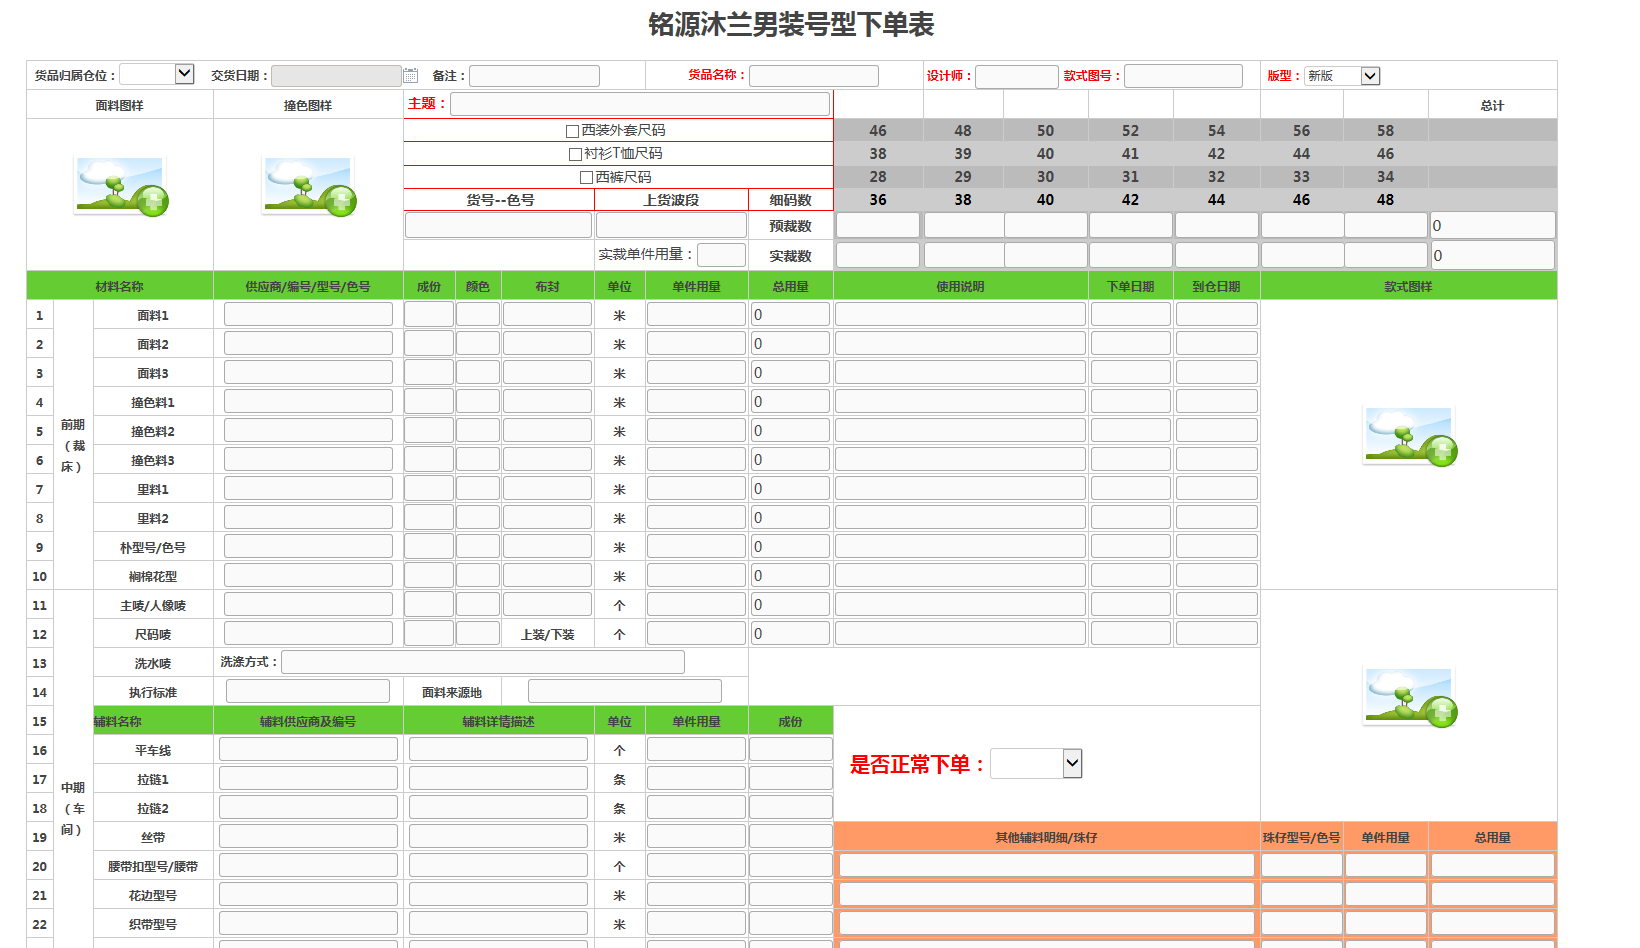Enable the 西裤尺码 checkbox

(587, 178)
